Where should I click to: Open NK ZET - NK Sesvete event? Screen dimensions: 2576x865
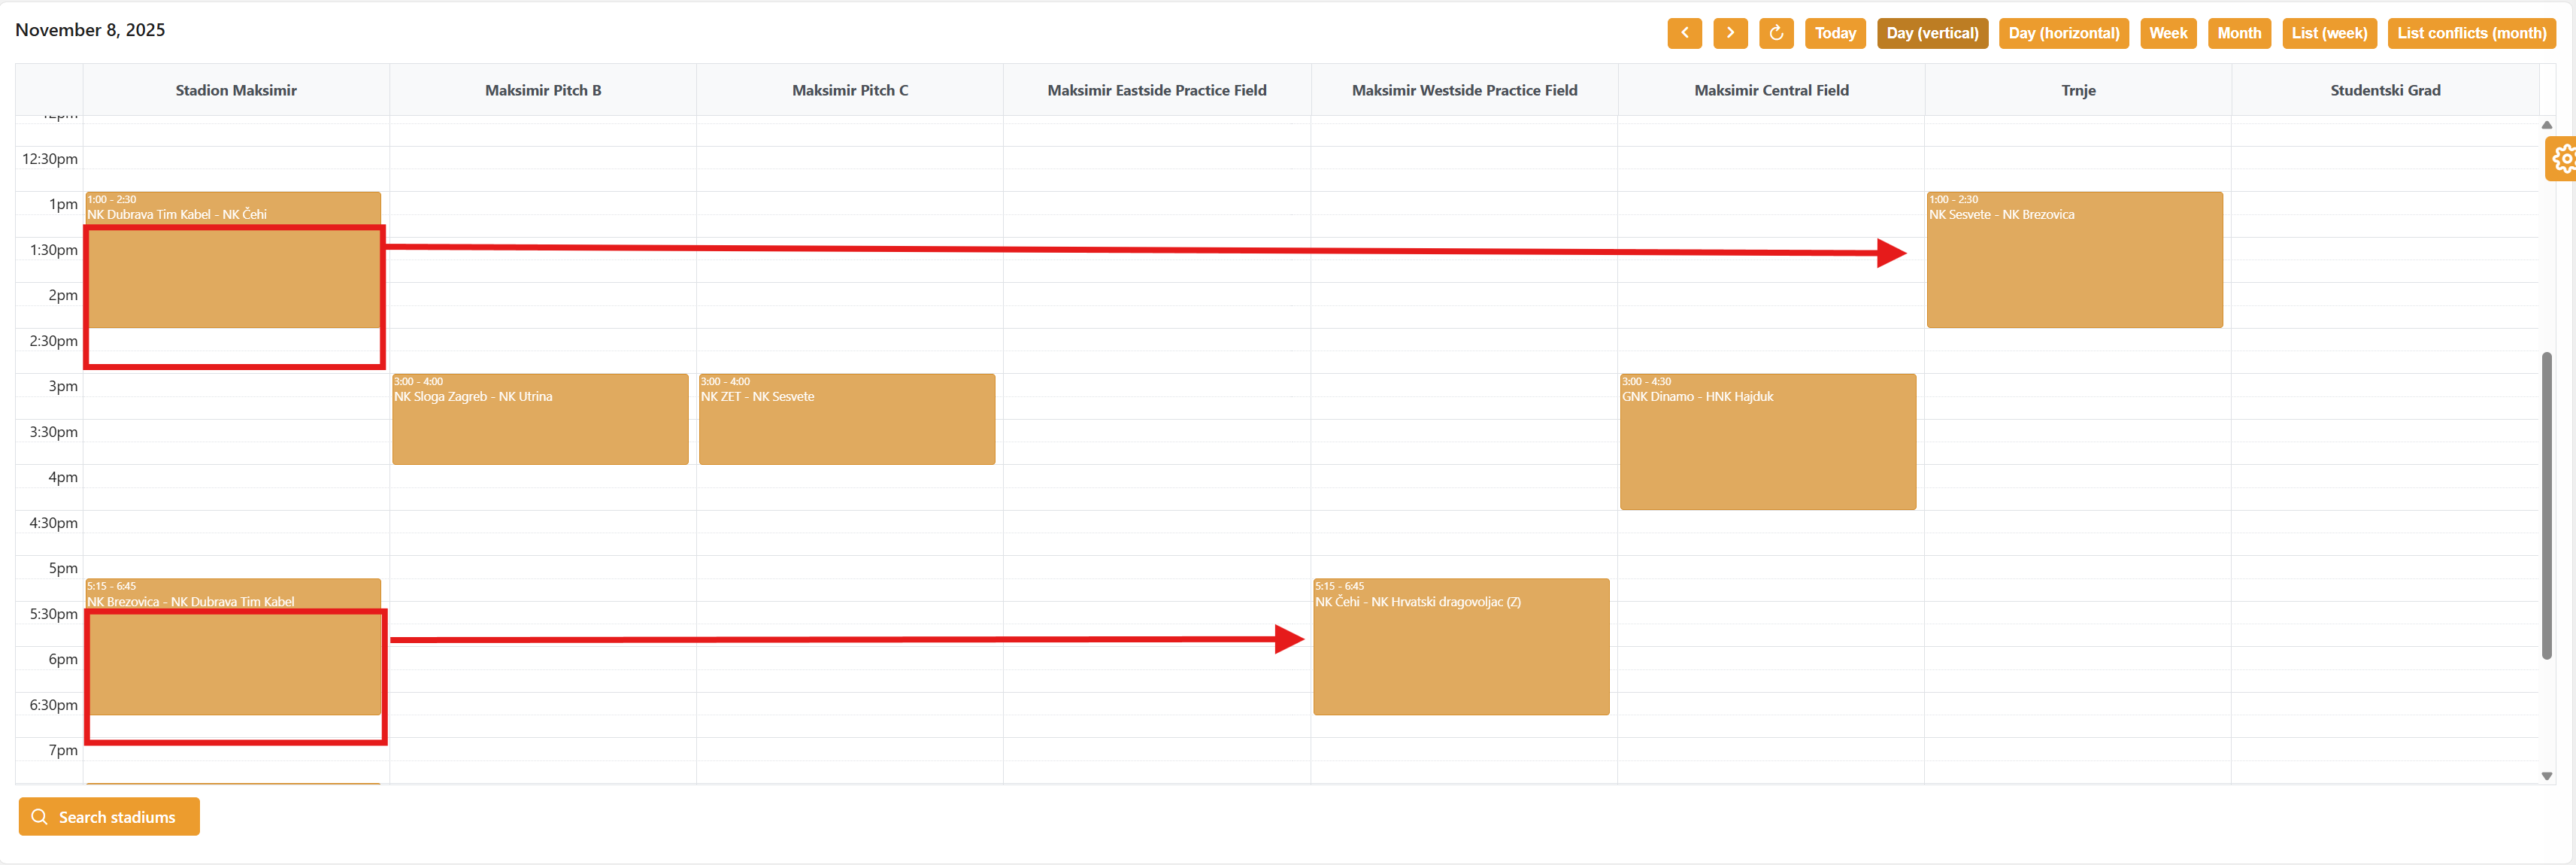coord(846,420)
